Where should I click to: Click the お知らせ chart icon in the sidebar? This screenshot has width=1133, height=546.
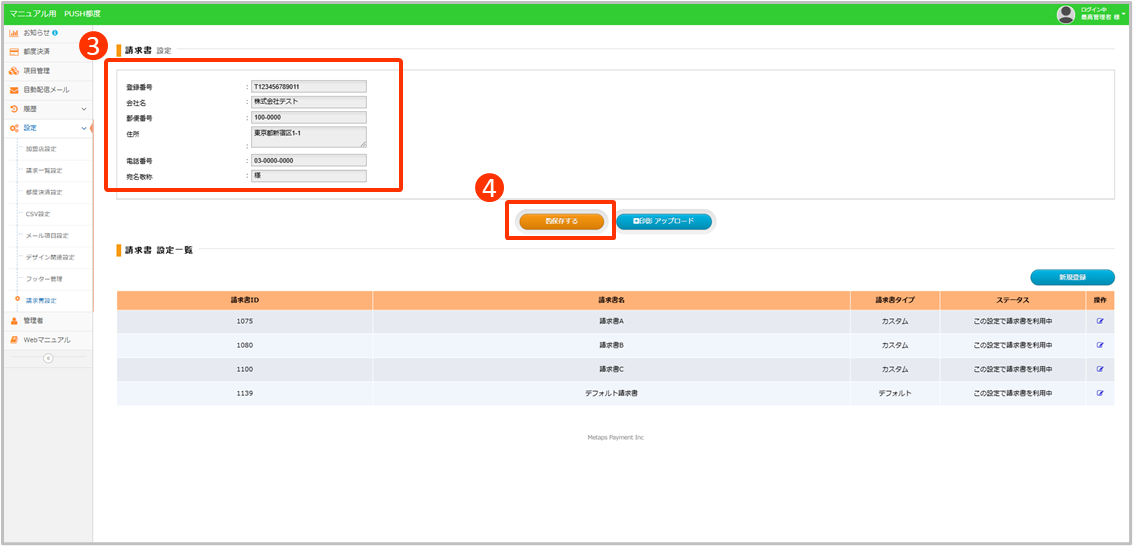click(14, 33)
